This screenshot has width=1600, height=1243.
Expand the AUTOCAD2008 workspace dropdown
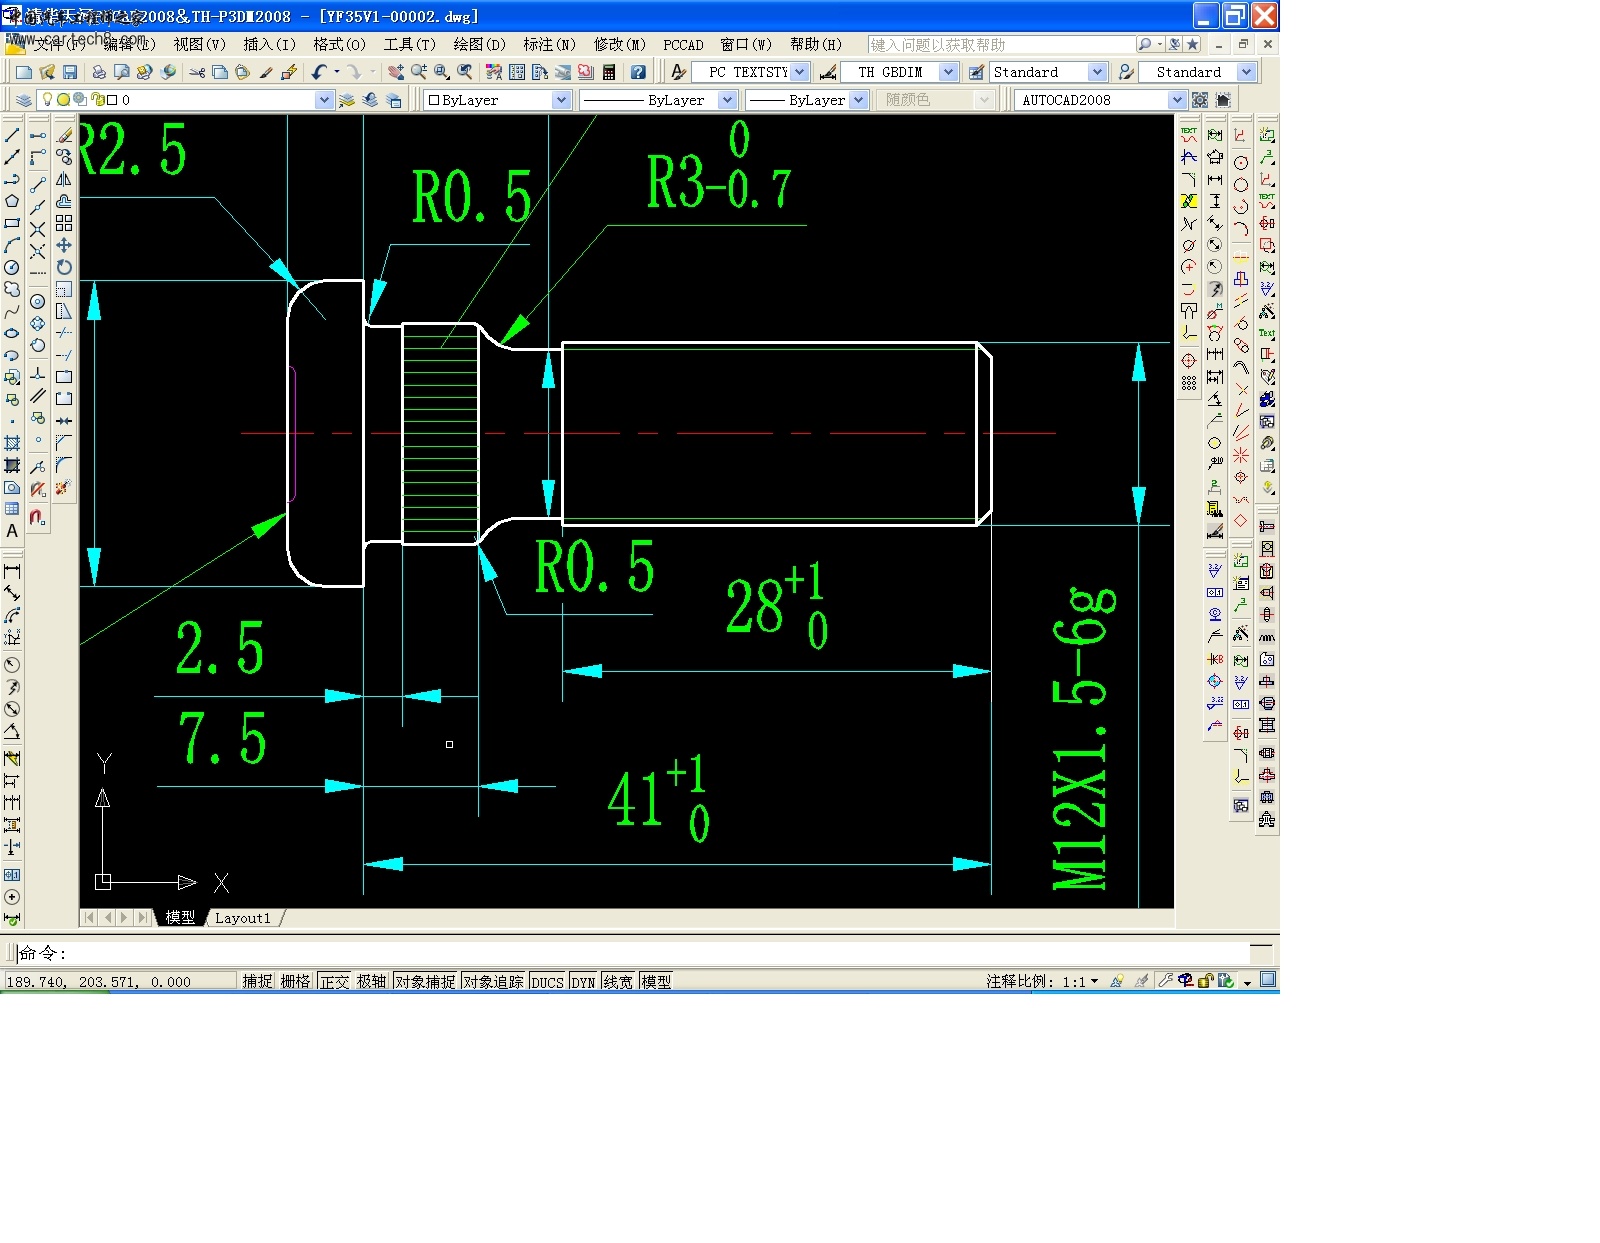[x=1177, y=100]
